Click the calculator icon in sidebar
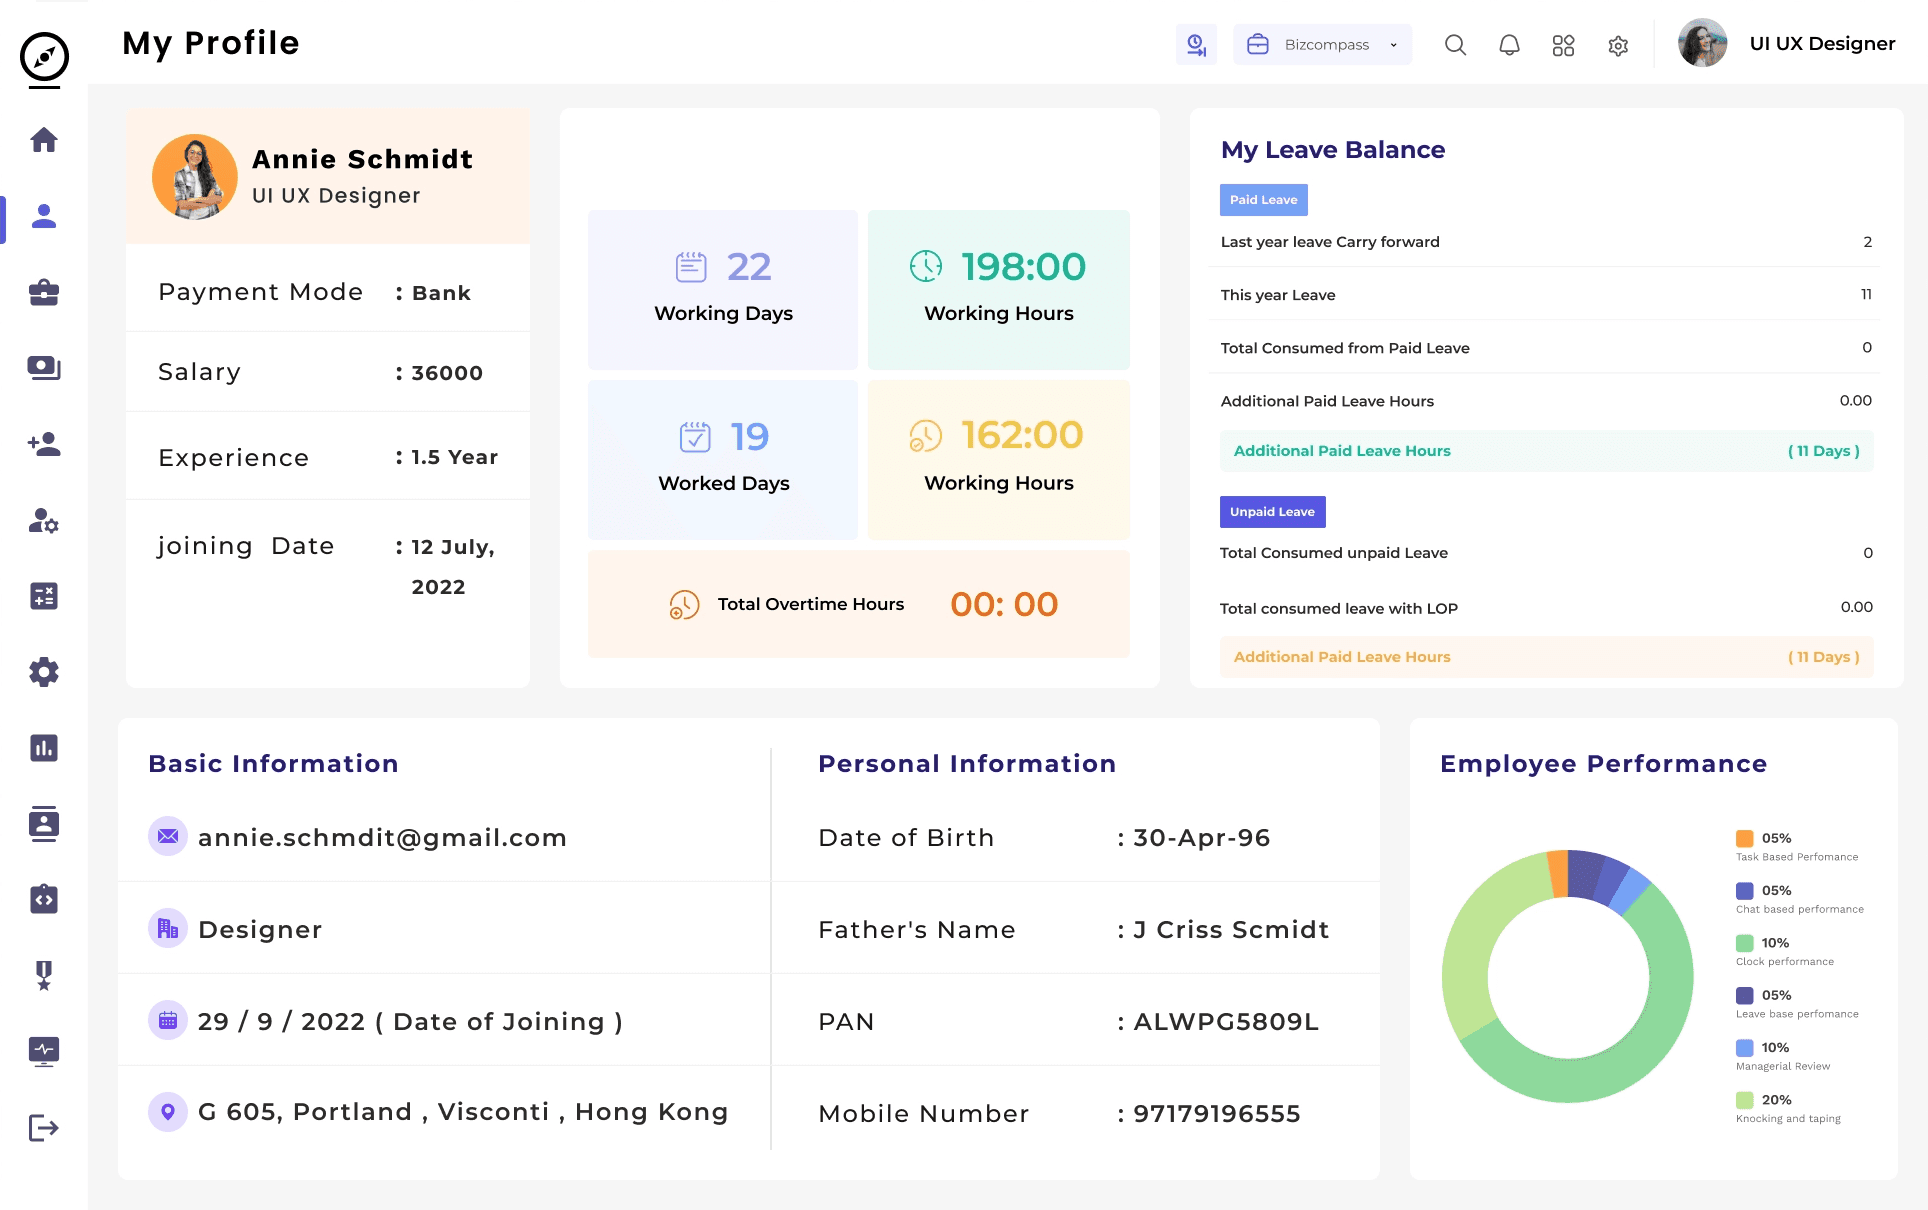Viewport: 1928px width, 1210px height. tap(44, 596)
